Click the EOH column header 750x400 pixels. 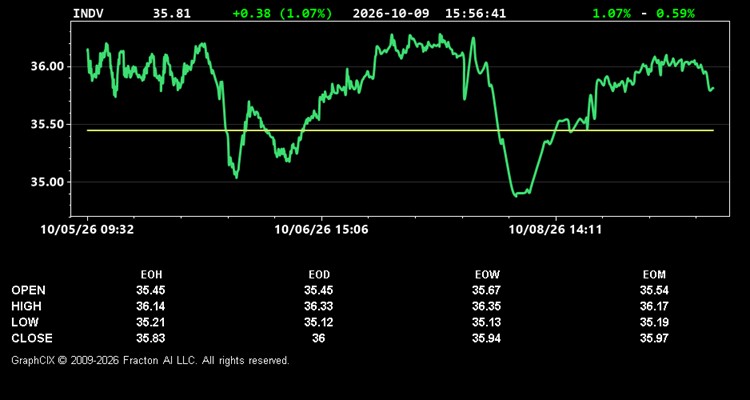(x=151, y=275)
